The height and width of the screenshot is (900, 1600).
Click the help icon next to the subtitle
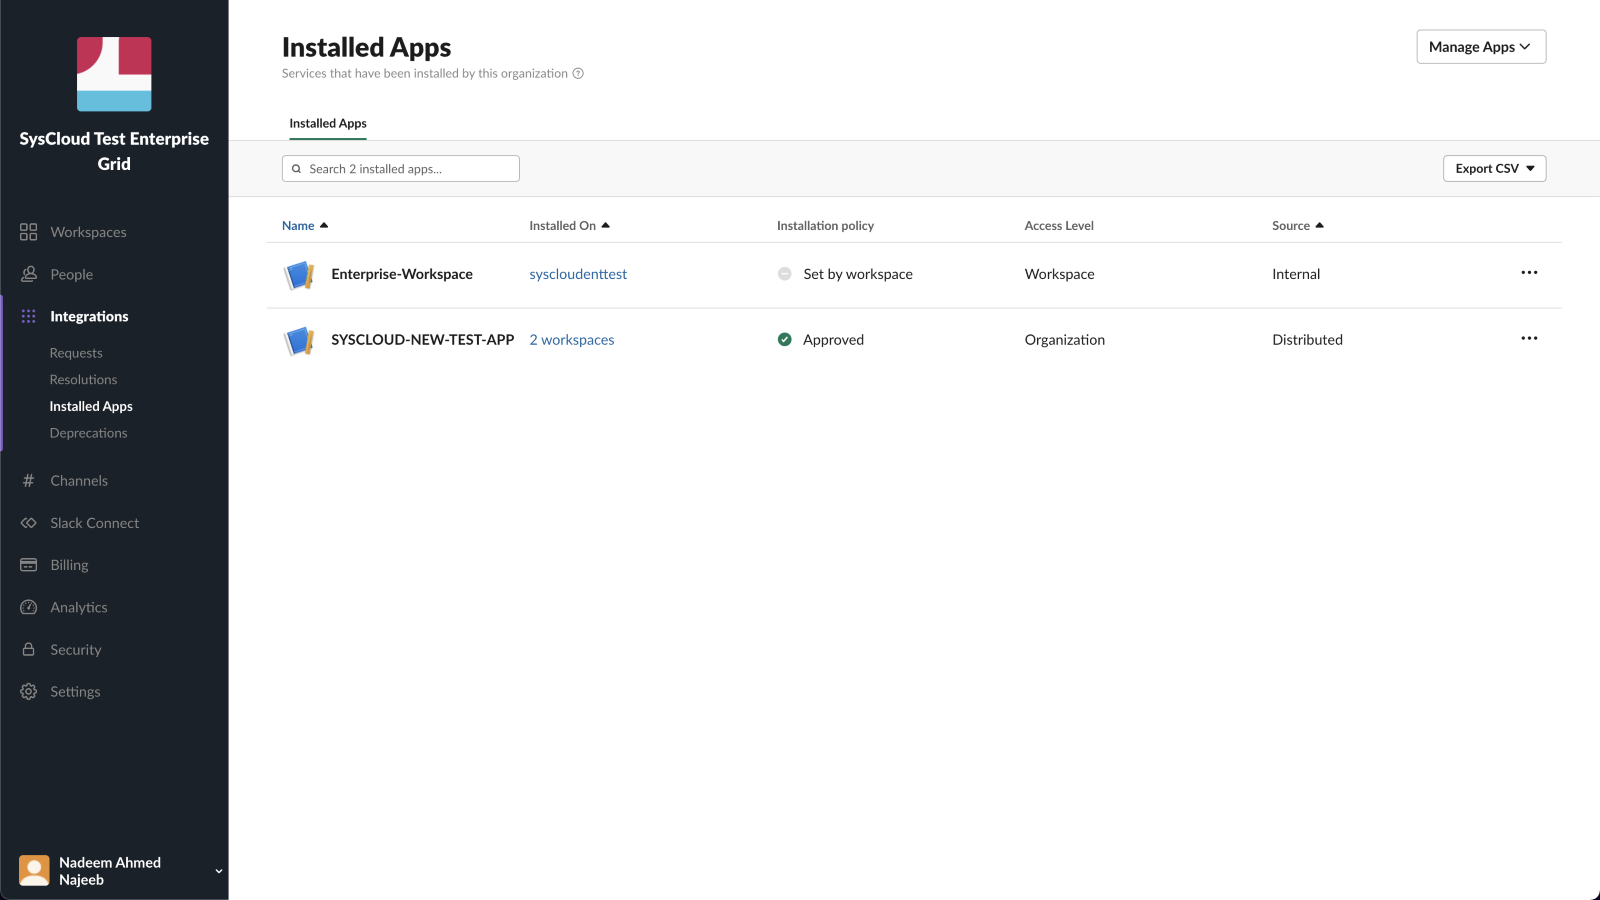(577, 73)
